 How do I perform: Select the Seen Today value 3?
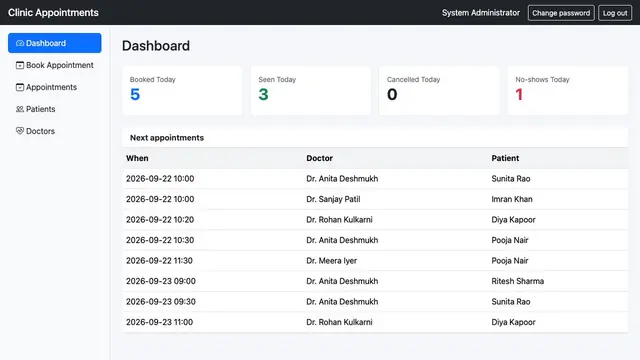(264, 95)
